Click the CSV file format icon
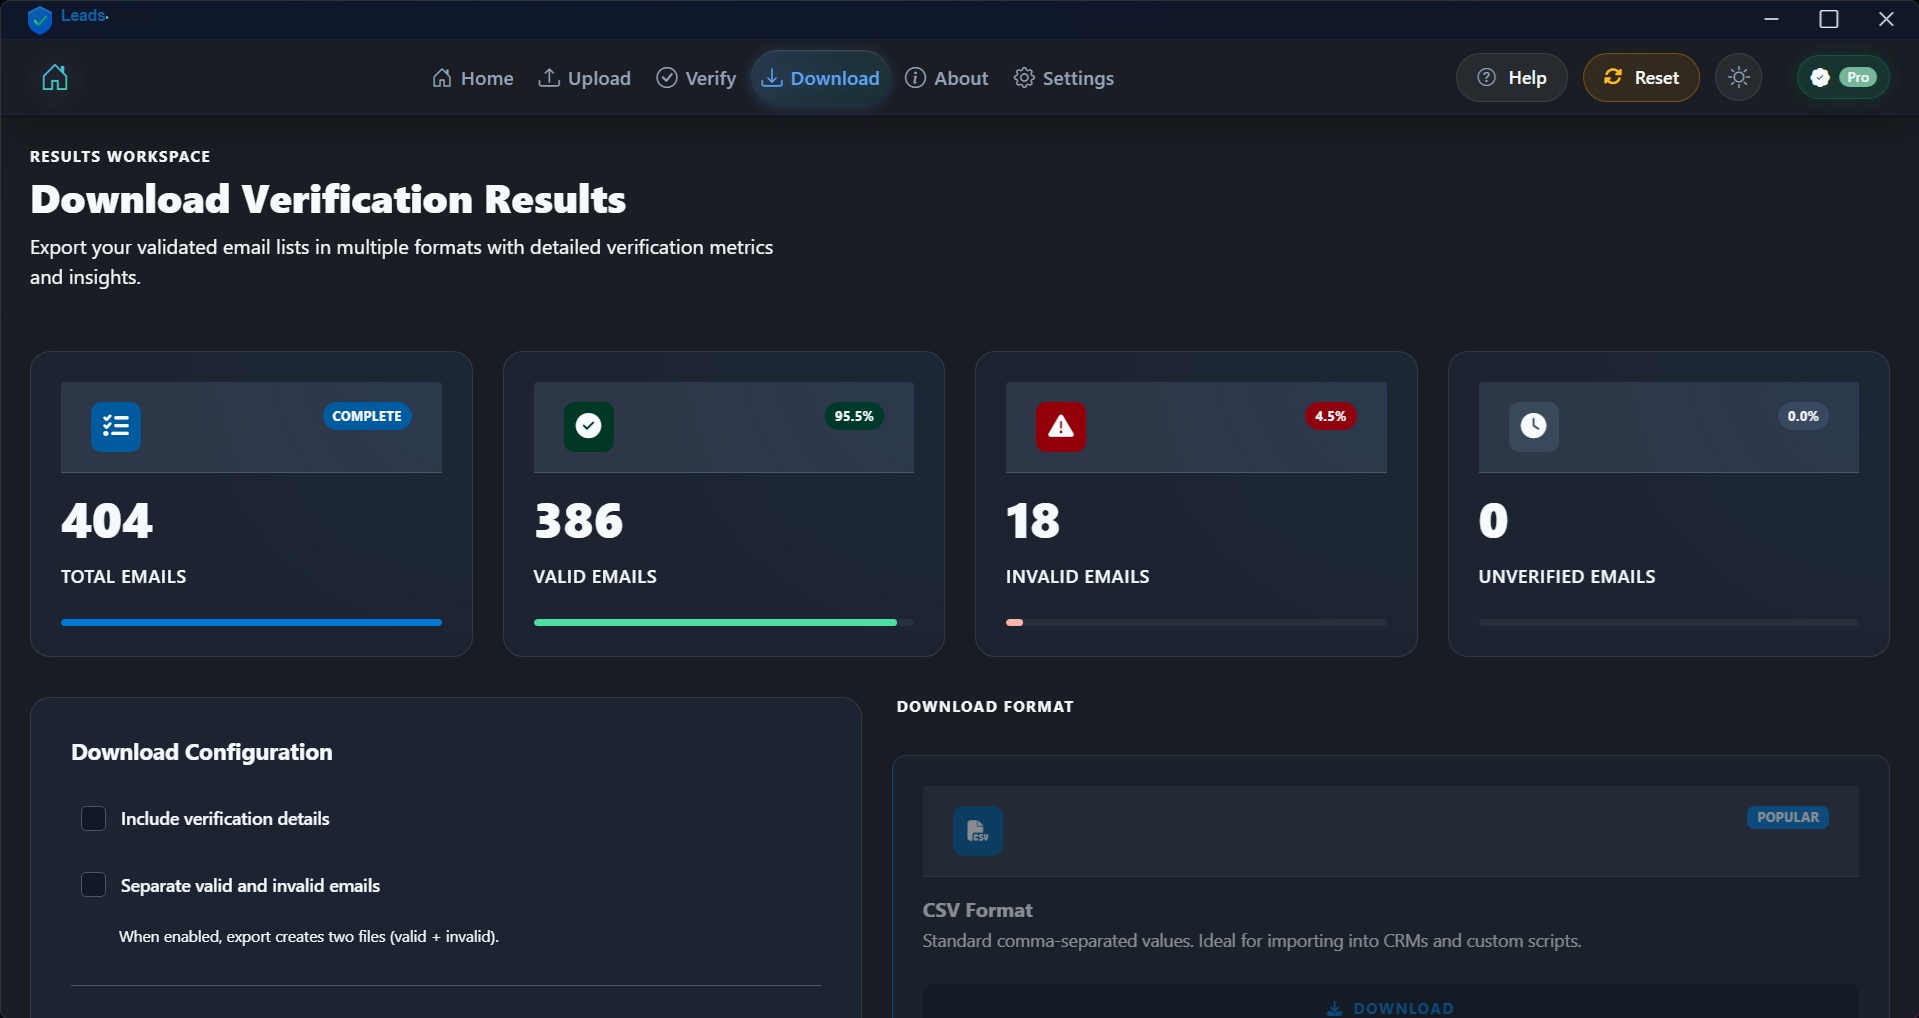1919x1018 pixels. [x=978, y=831]
